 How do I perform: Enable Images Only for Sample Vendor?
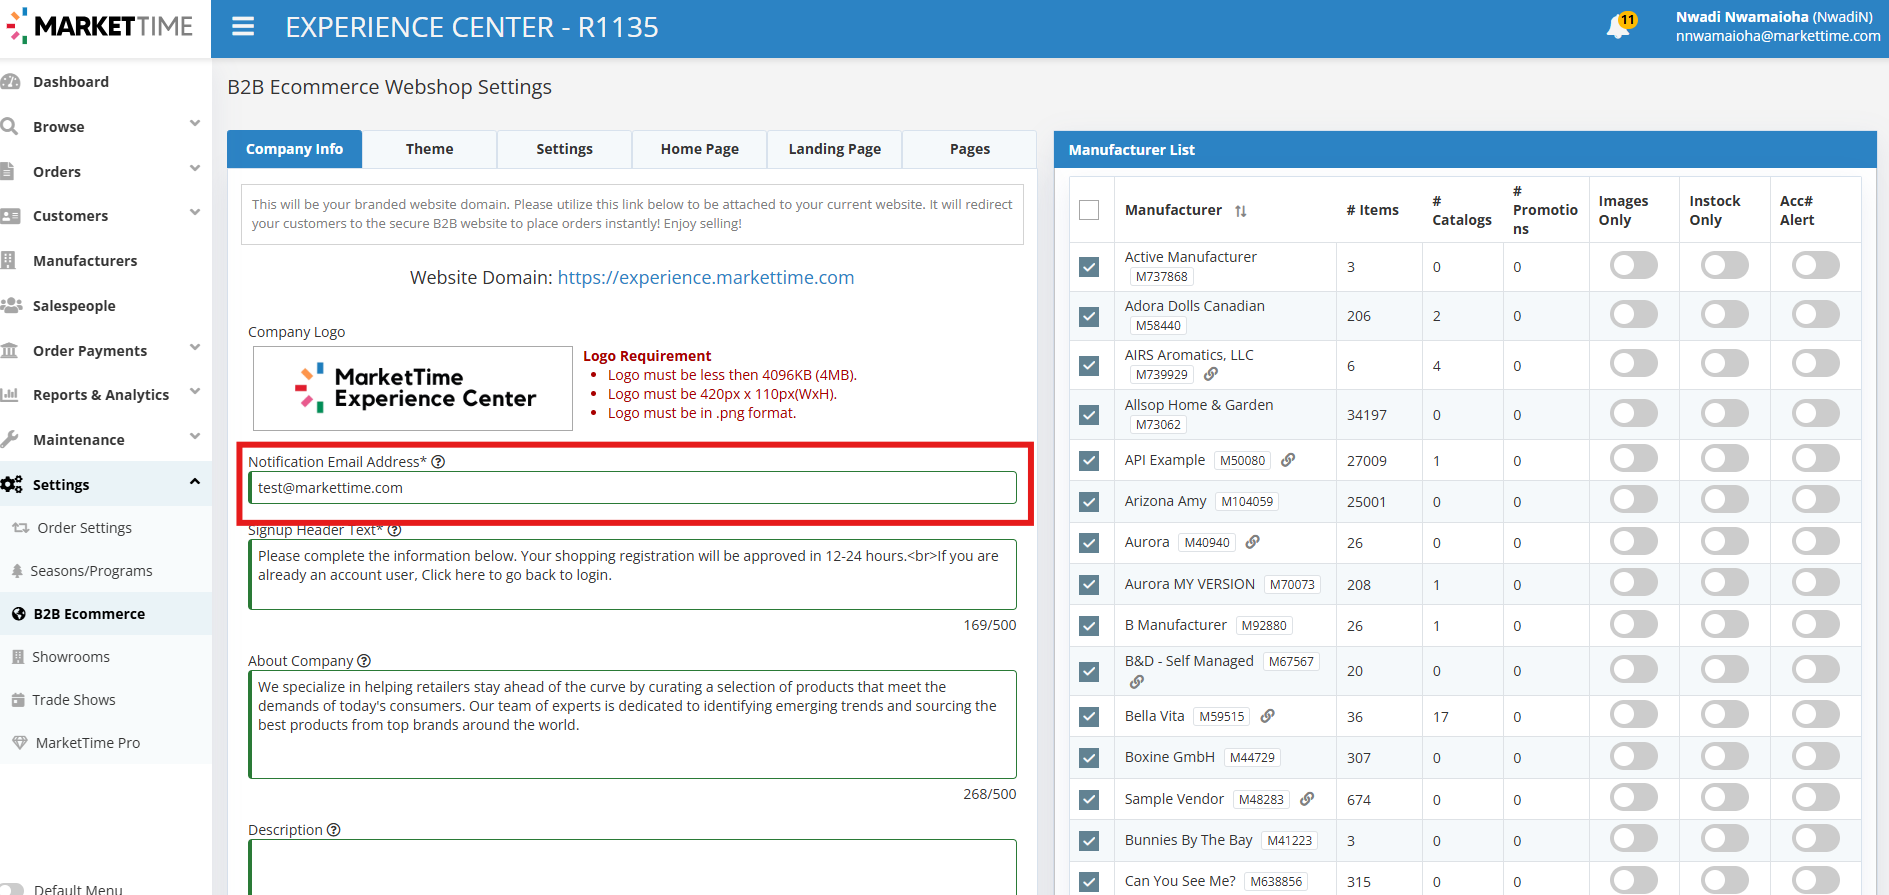coord(1634,797)
